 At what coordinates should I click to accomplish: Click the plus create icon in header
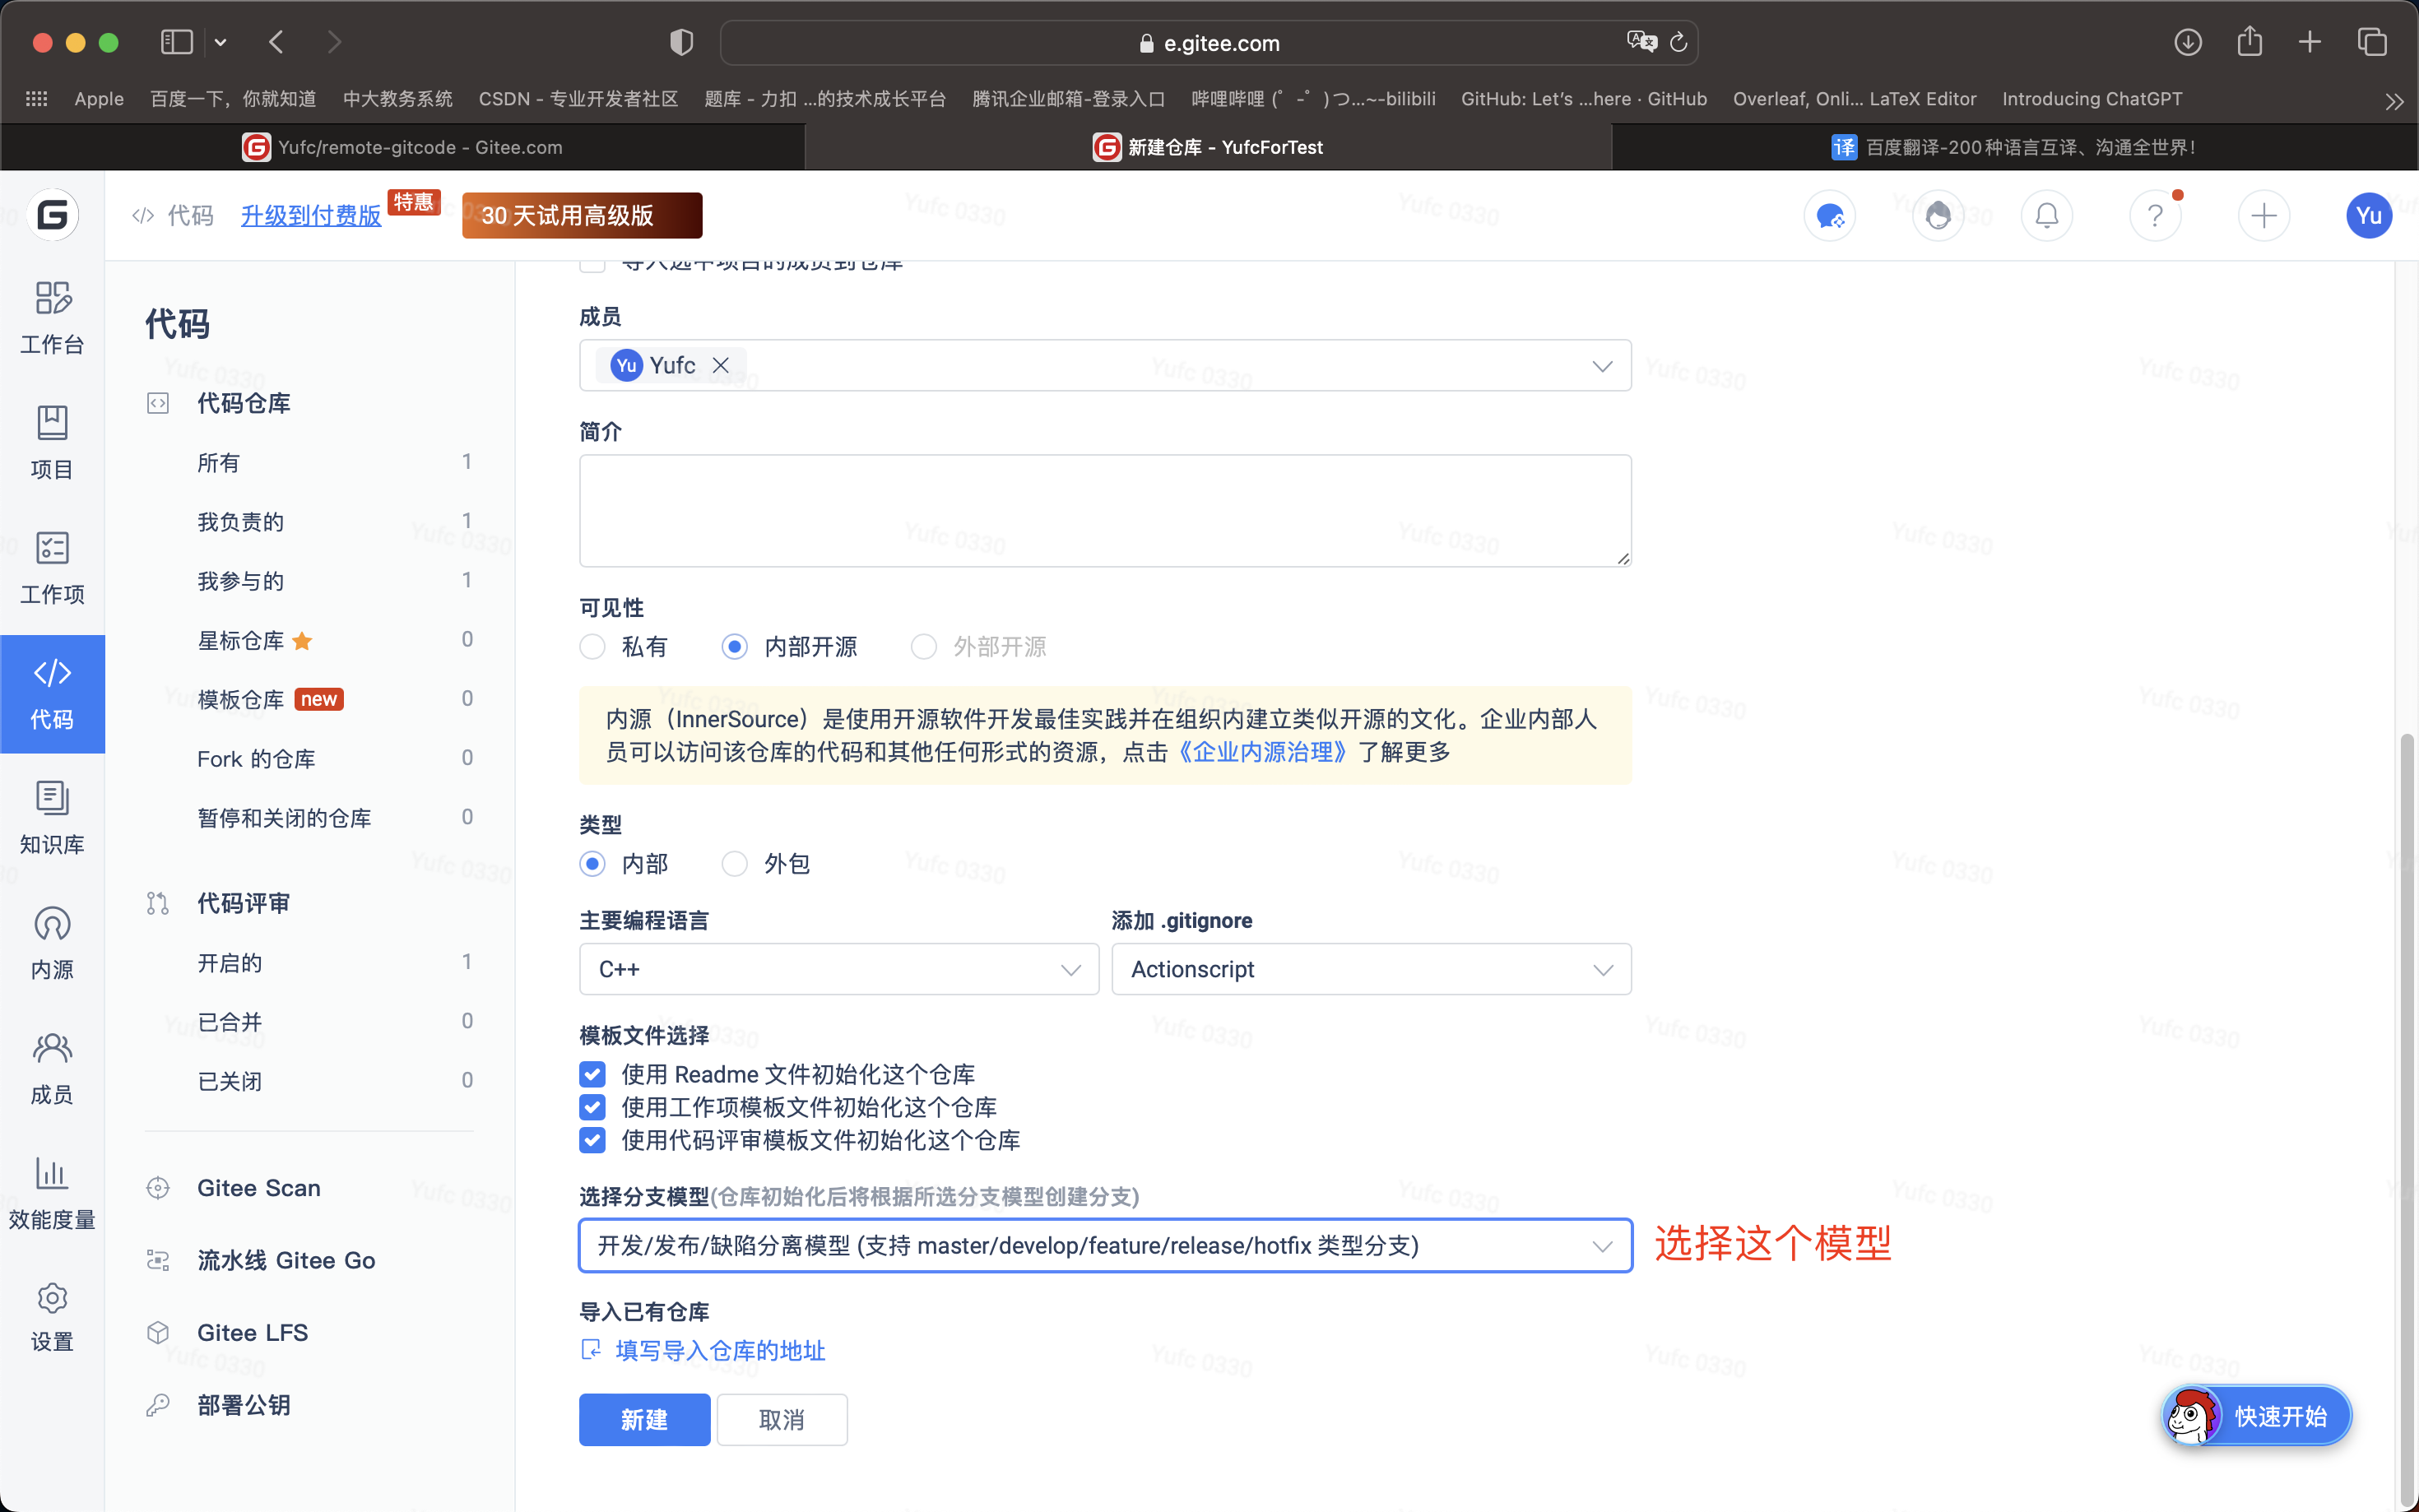(2263, 216)
